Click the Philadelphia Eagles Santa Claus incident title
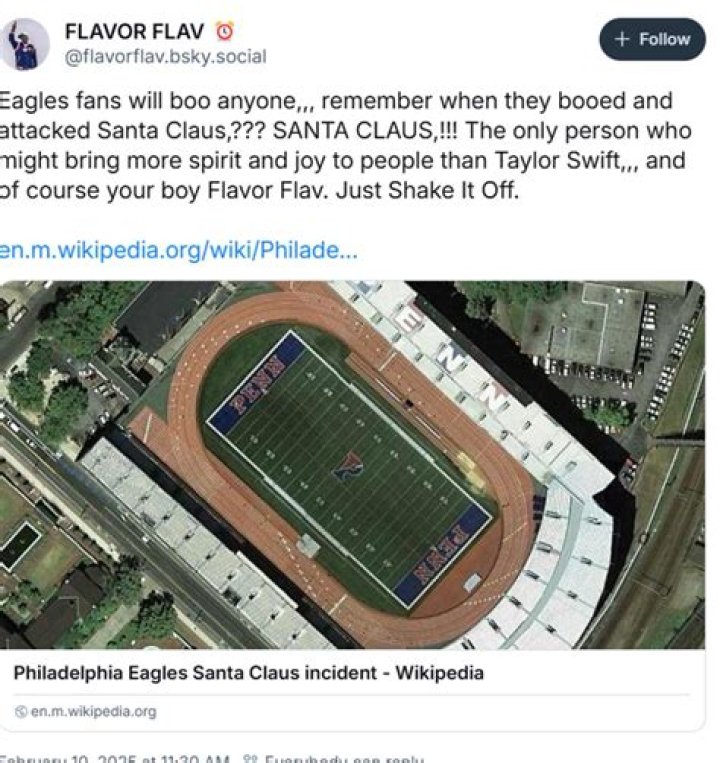 click(248, 673)
